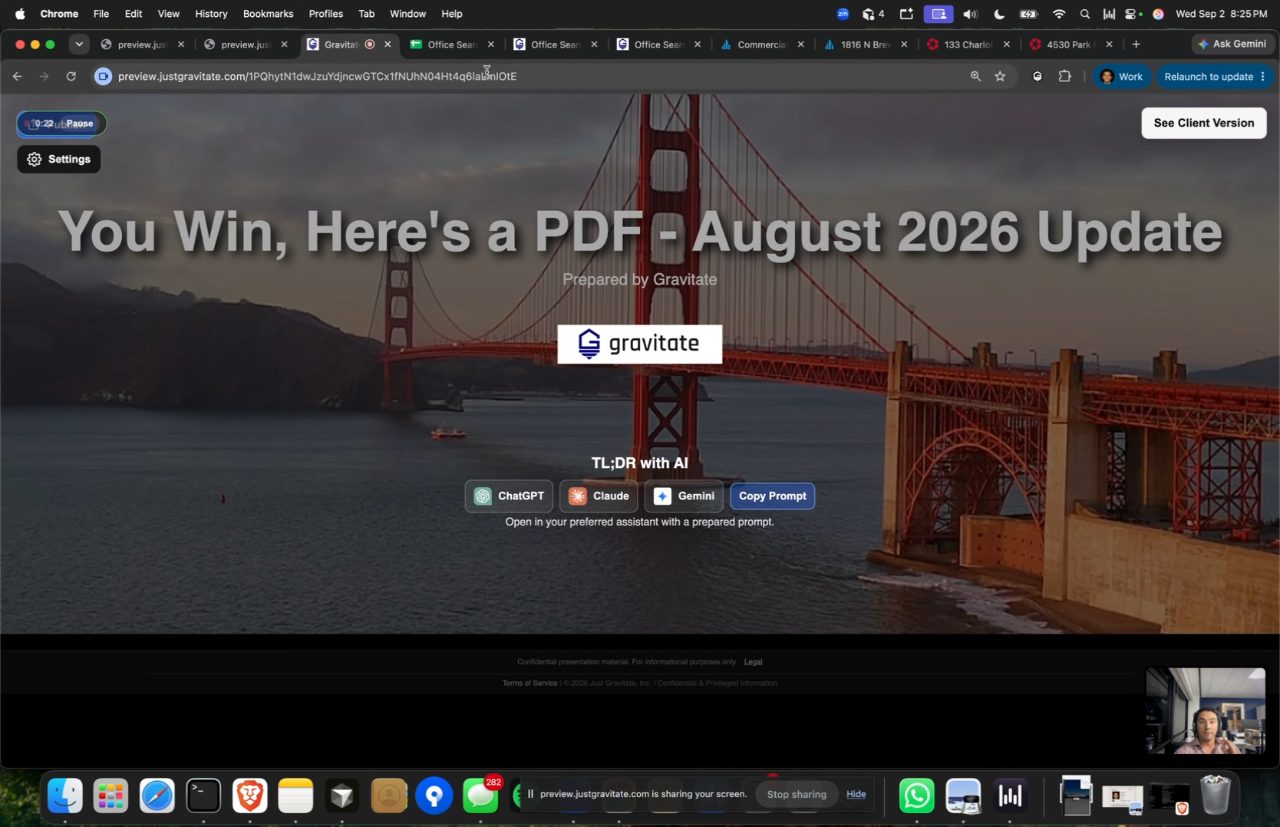
Task: Focus the URL address bar
Action: (x=540, y=76)
